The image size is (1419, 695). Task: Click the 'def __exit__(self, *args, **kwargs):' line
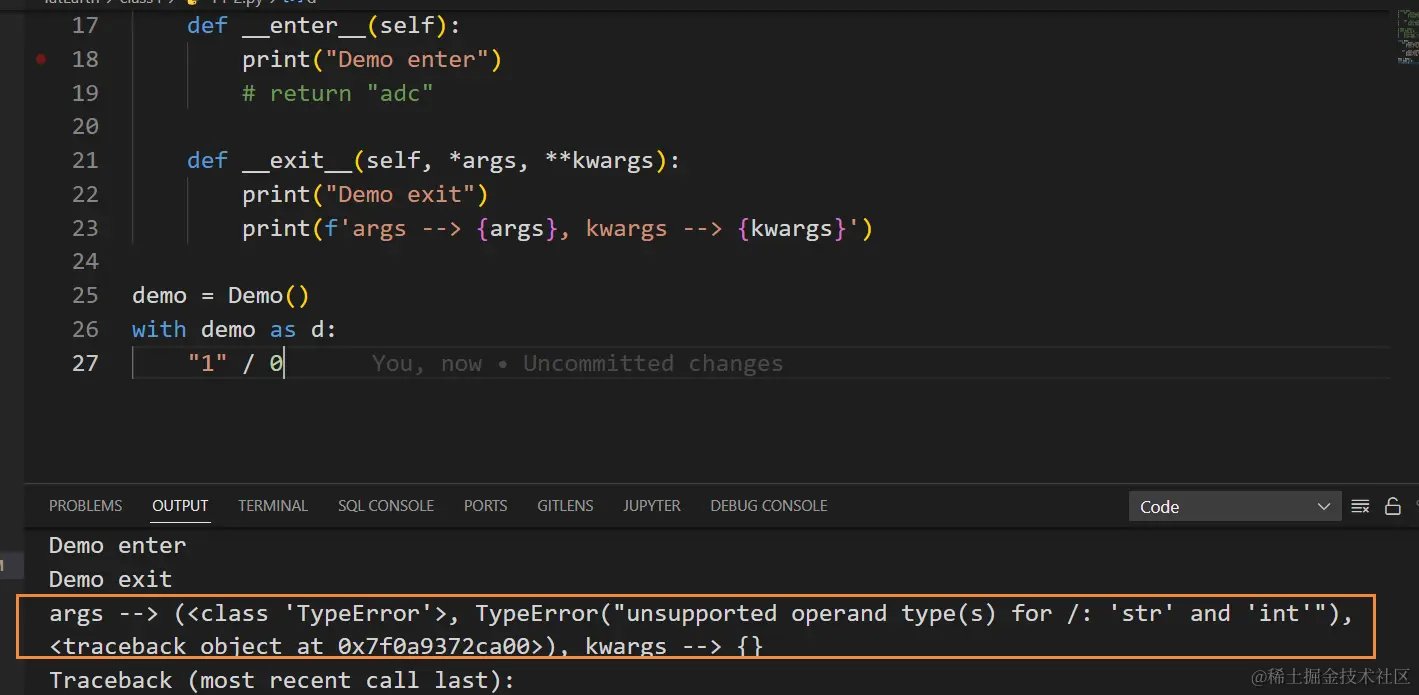click(x=434, y=160)
